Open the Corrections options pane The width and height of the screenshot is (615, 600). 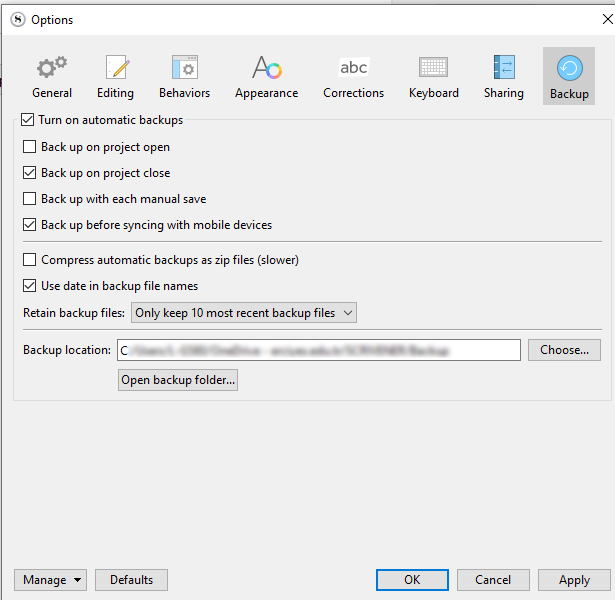point(353,77)
